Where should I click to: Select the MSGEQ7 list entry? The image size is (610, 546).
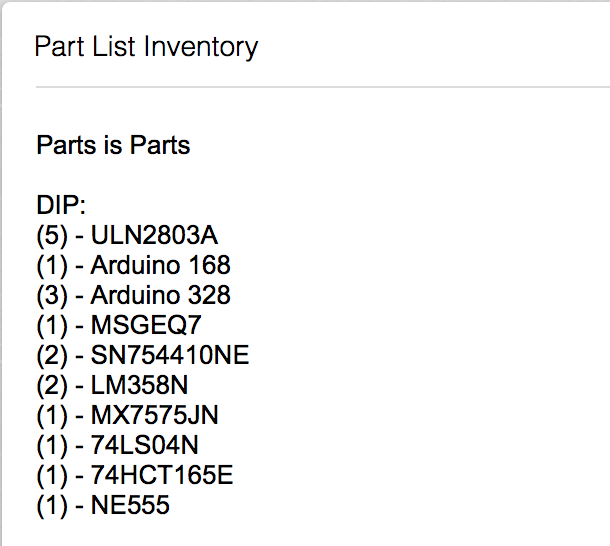point(119,325)
